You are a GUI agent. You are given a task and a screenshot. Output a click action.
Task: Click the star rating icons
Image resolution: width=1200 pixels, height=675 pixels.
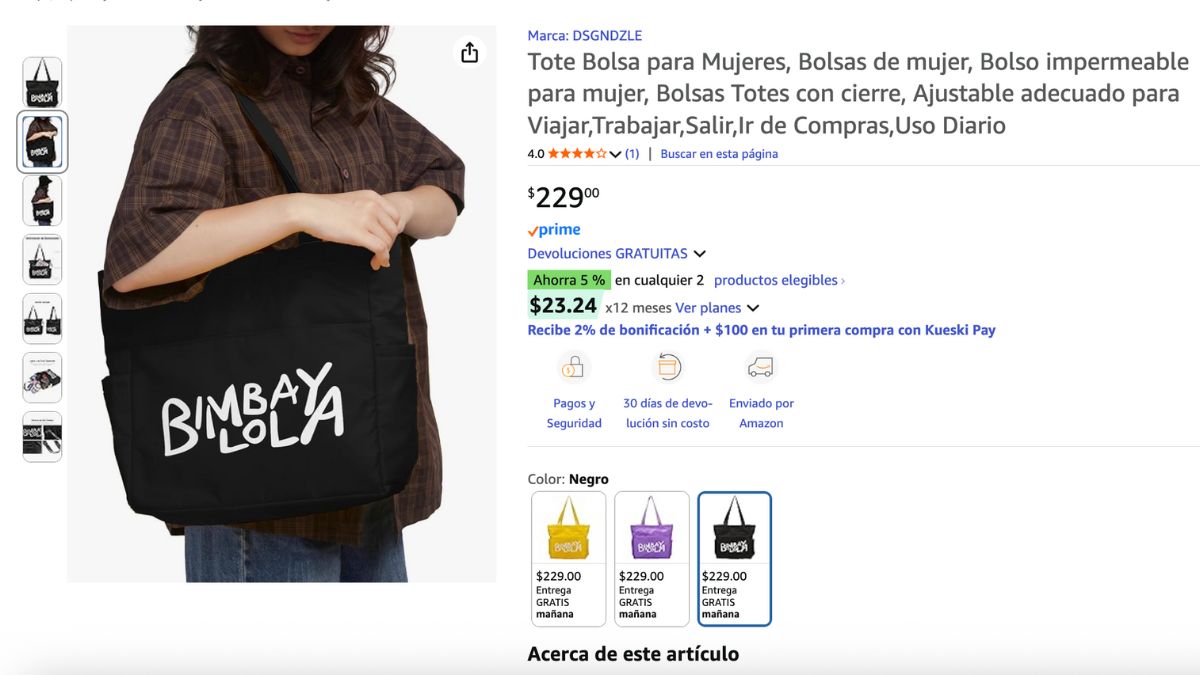pos(577,153)
